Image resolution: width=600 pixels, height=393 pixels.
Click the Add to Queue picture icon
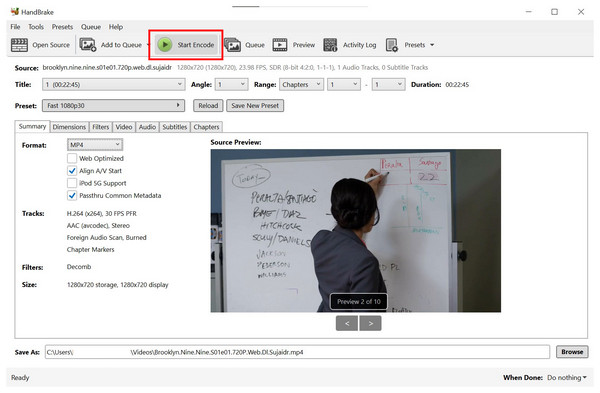pos(88,45)
